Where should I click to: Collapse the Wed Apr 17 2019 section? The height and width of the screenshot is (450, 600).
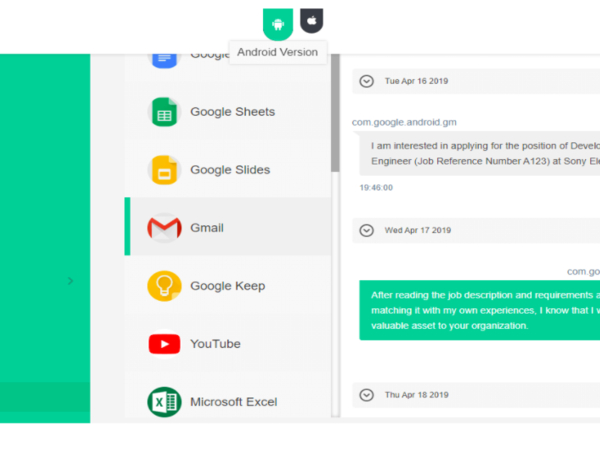367,230
